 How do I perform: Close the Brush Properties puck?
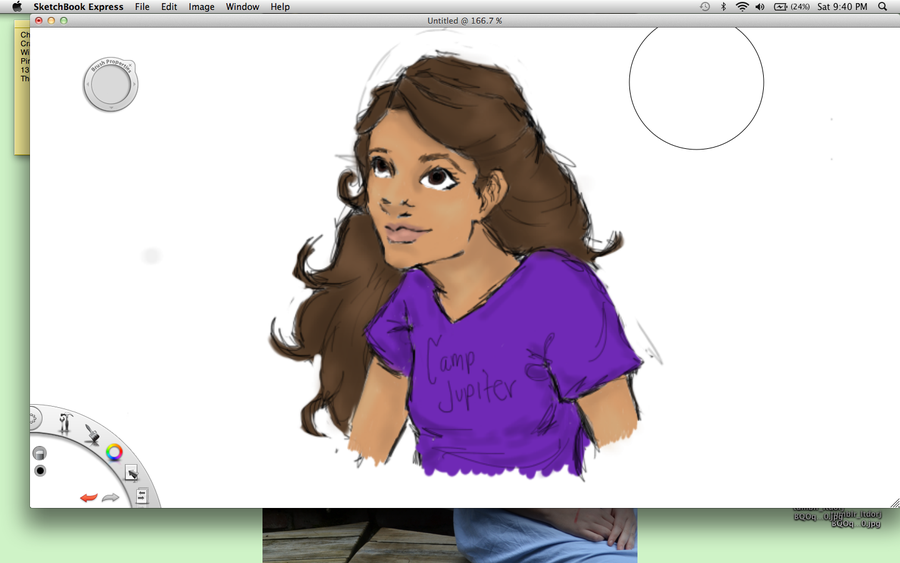[x=132, y=66]
